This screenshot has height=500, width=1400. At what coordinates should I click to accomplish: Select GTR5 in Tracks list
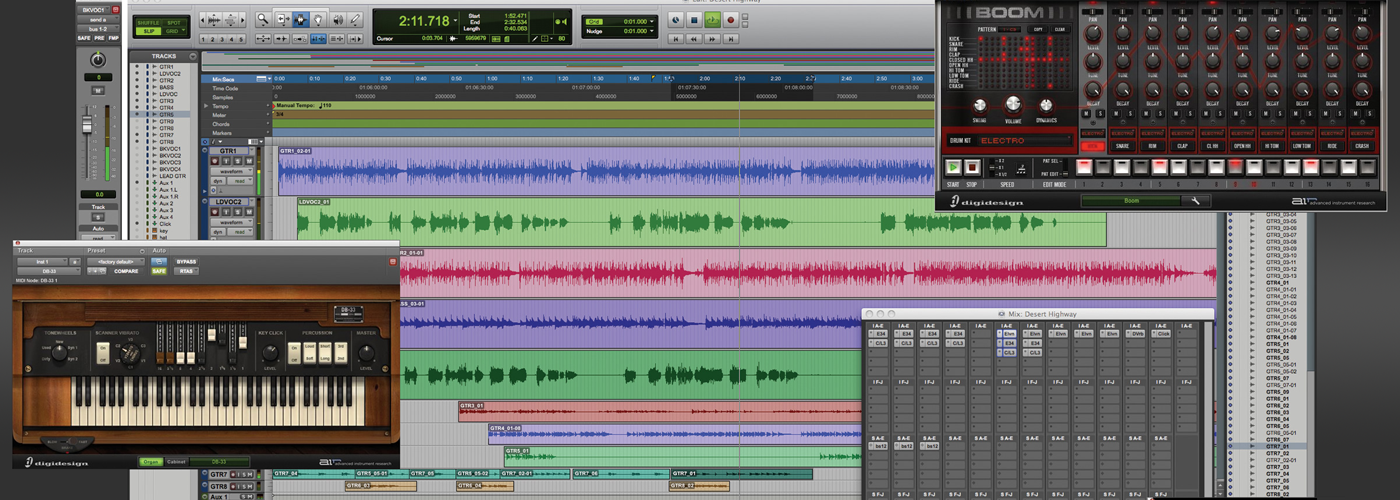click(166, 115)
